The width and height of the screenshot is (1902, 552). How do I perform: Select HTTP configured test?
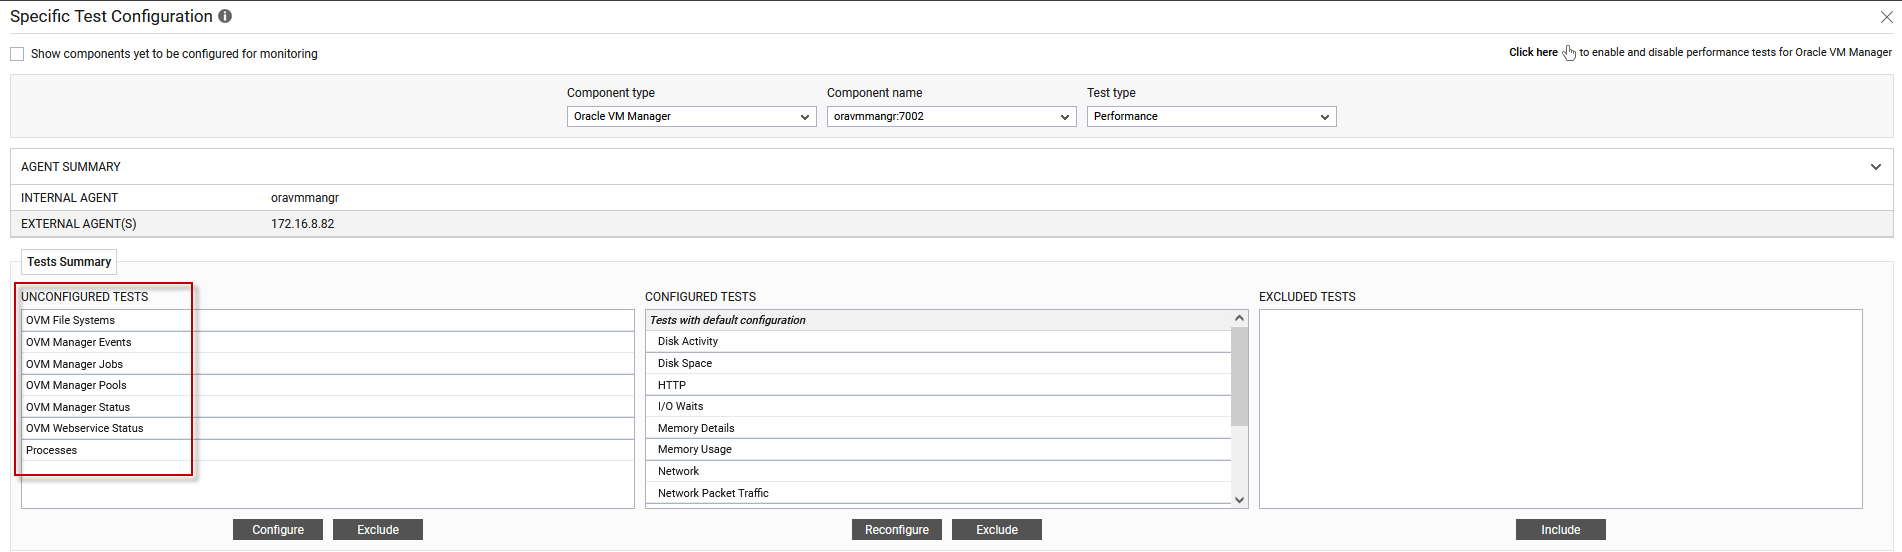click(938, 385)
